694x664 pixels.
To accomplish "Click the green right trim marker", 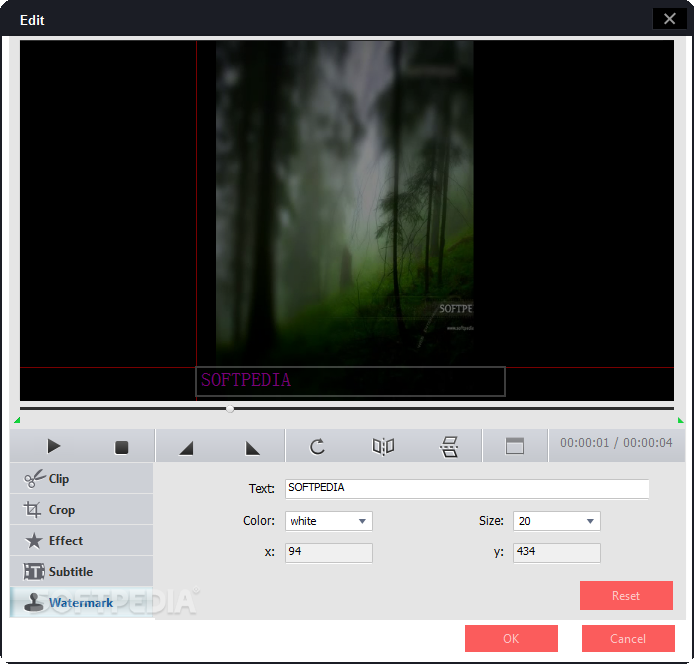I will tap(680, 420).
